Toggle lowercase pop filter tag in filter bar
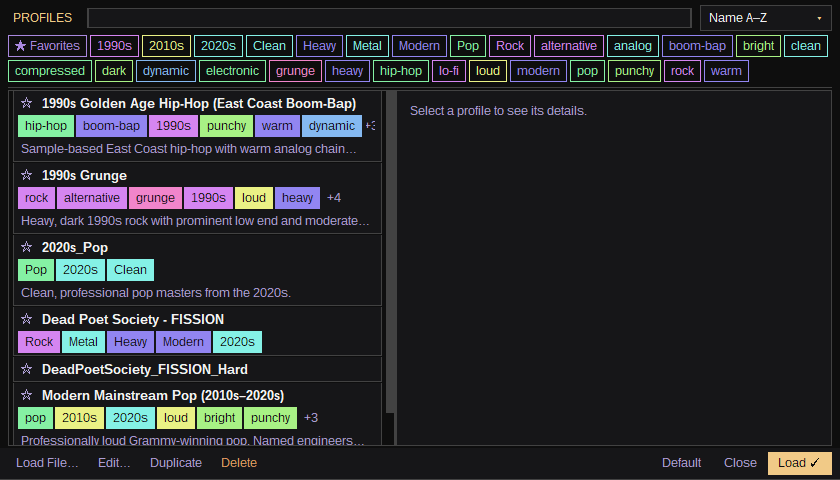 click(x=588, y=71)
